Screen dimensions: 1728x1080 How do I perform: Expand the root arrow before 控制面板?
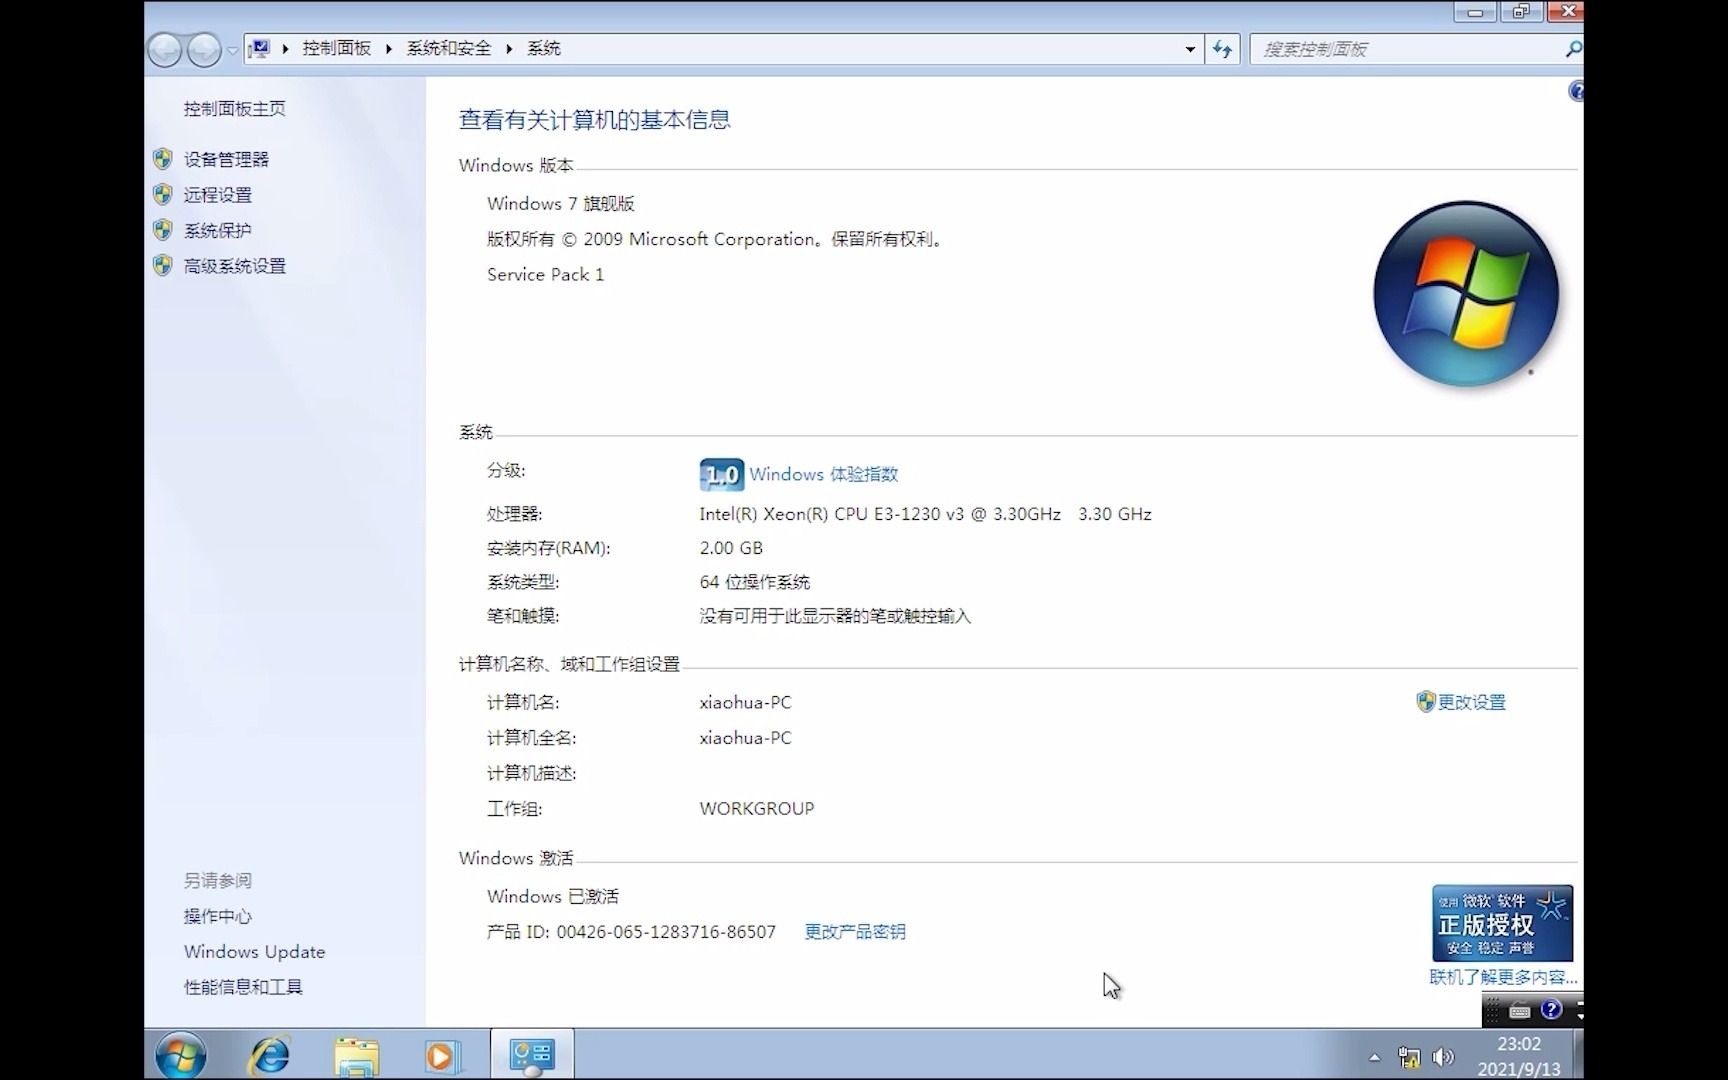click(x=285, y=49)
